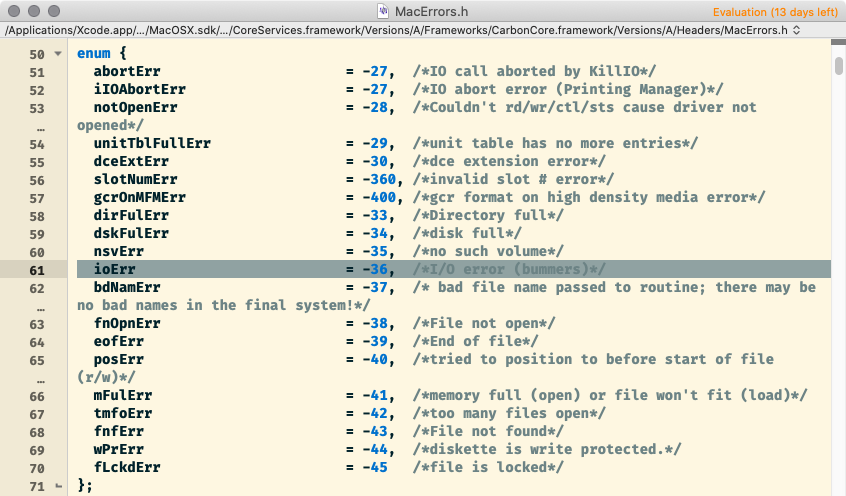Screen dimensions: 846x496
Task: Click the soft-wrap ellipsis below line 62
Action: (x=40, y=306)
